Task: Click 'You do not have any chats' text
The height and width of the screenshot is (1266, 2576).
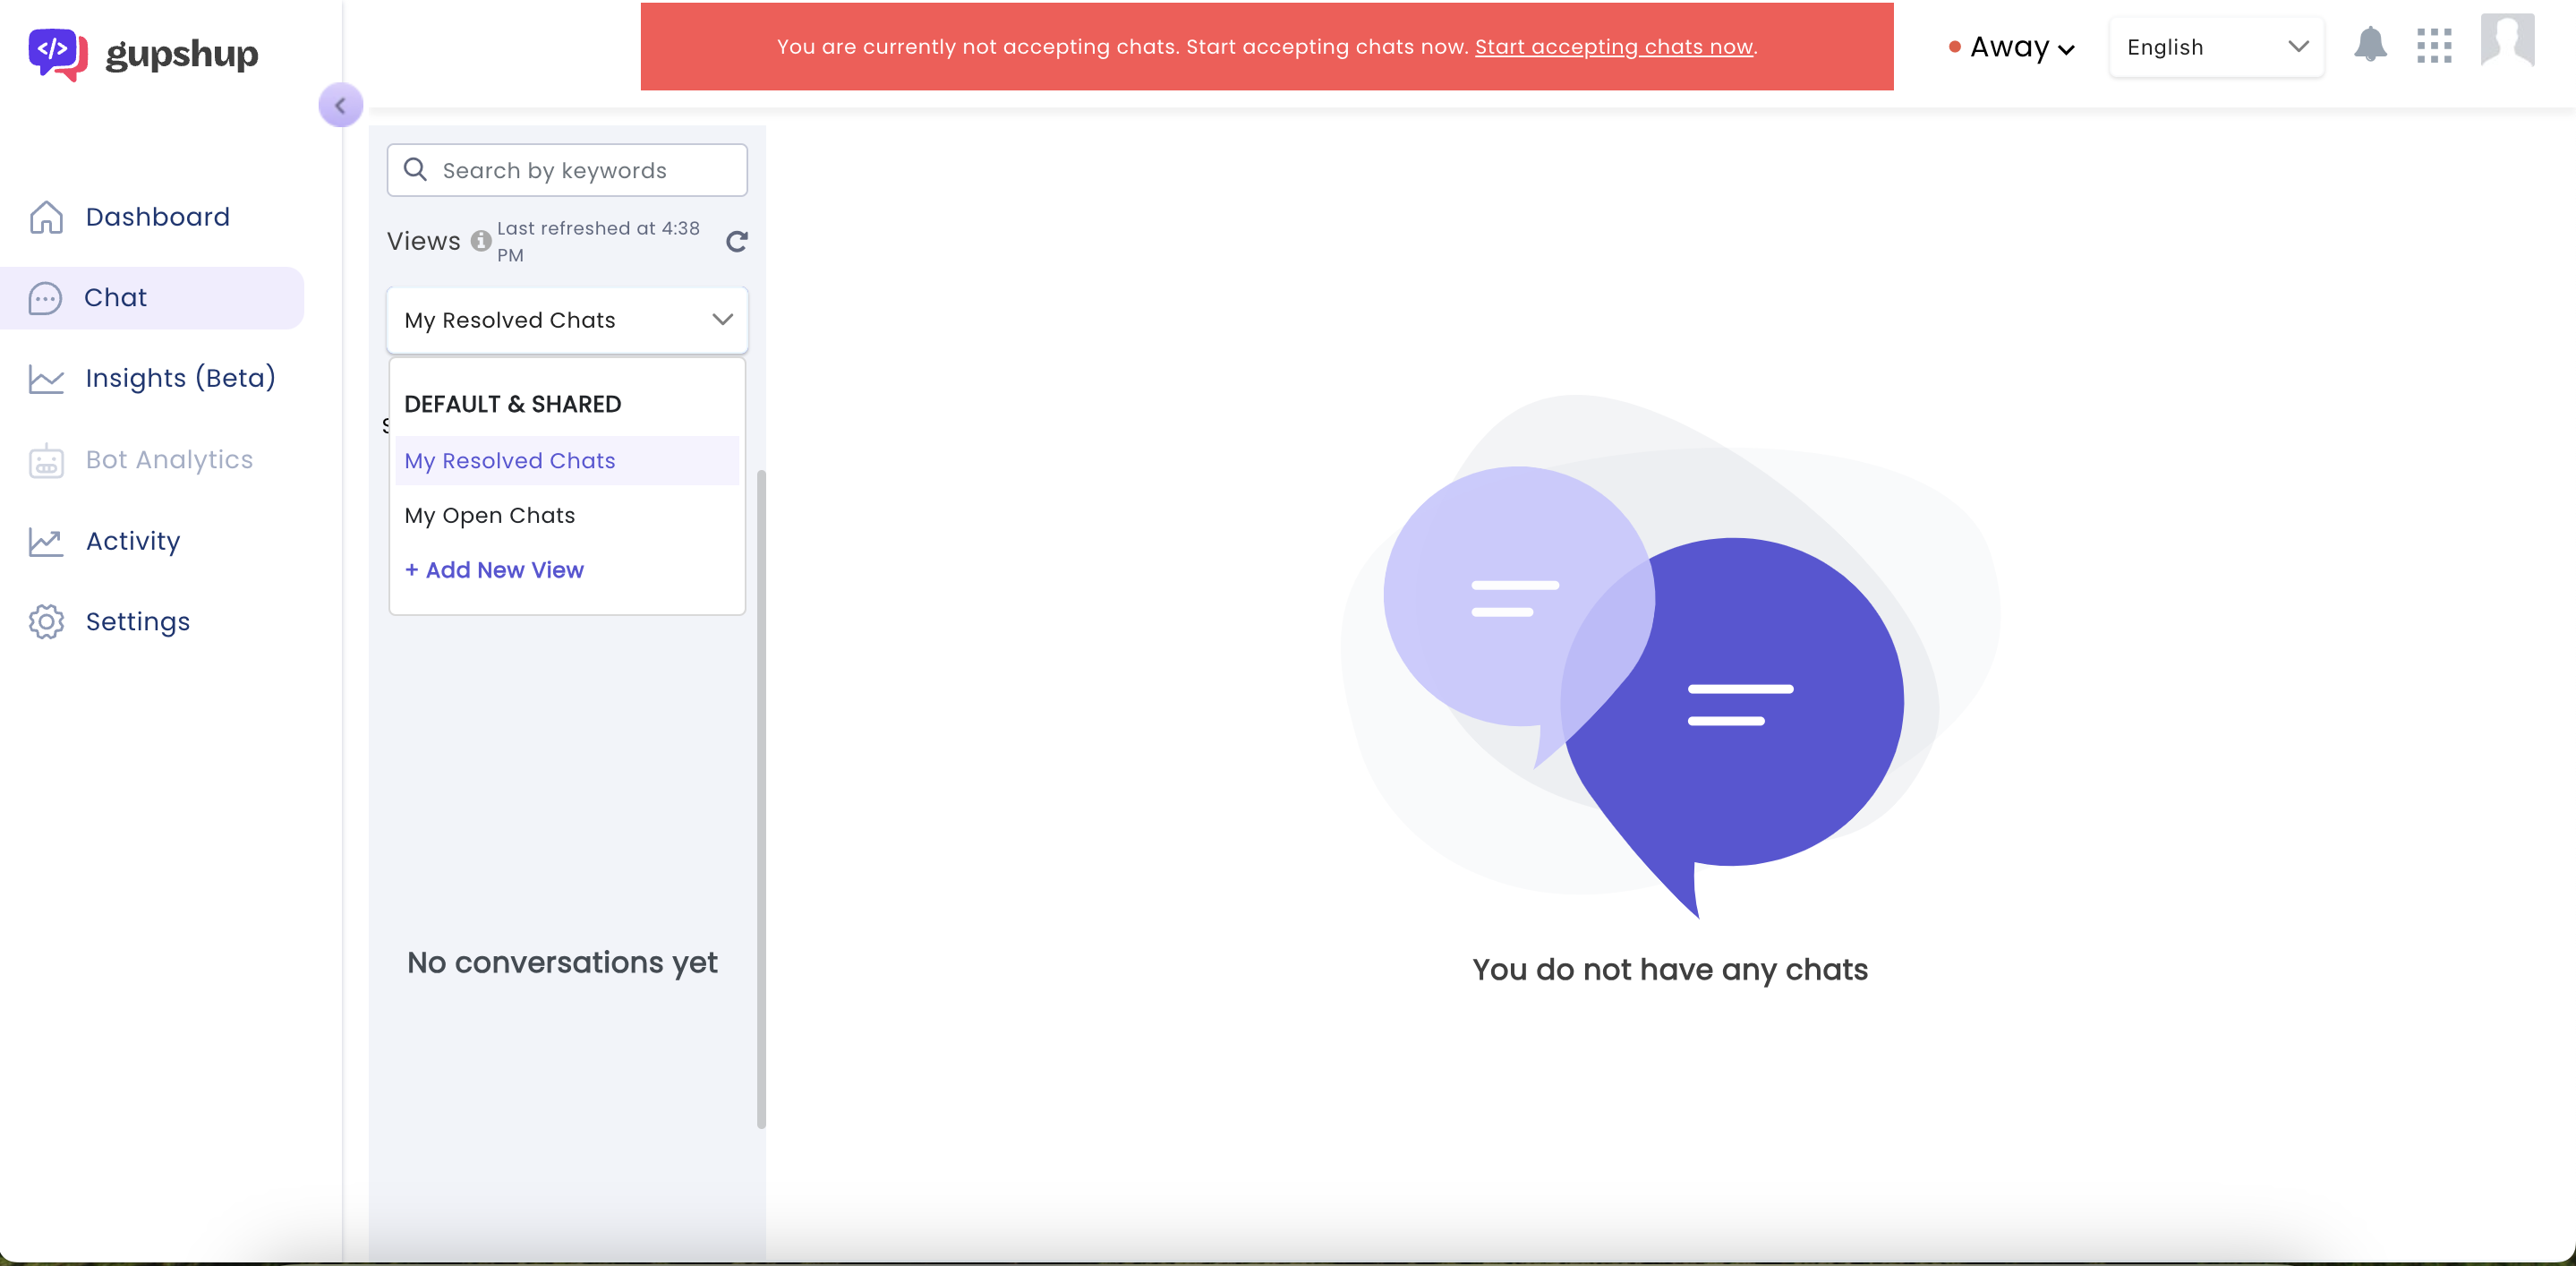Action: (1670, 969)
